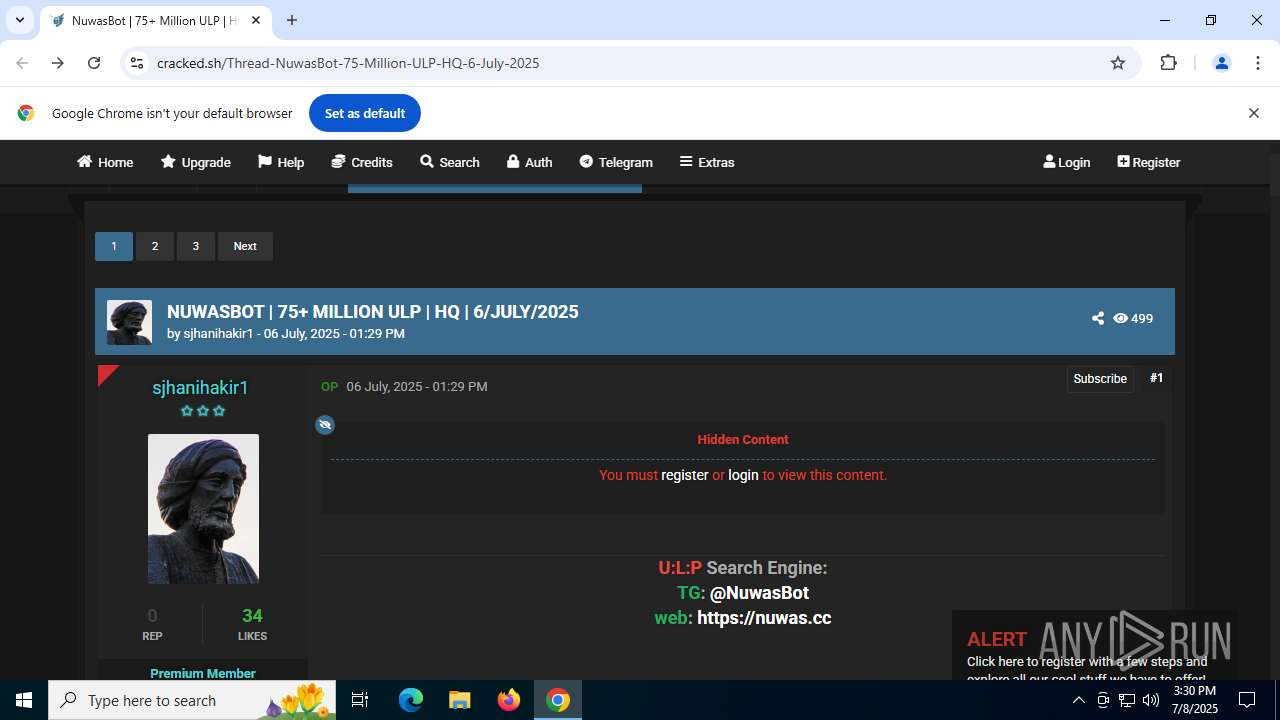Expand the Extras menu
The height and width of the screenshot is (720, 1280).
707,162
